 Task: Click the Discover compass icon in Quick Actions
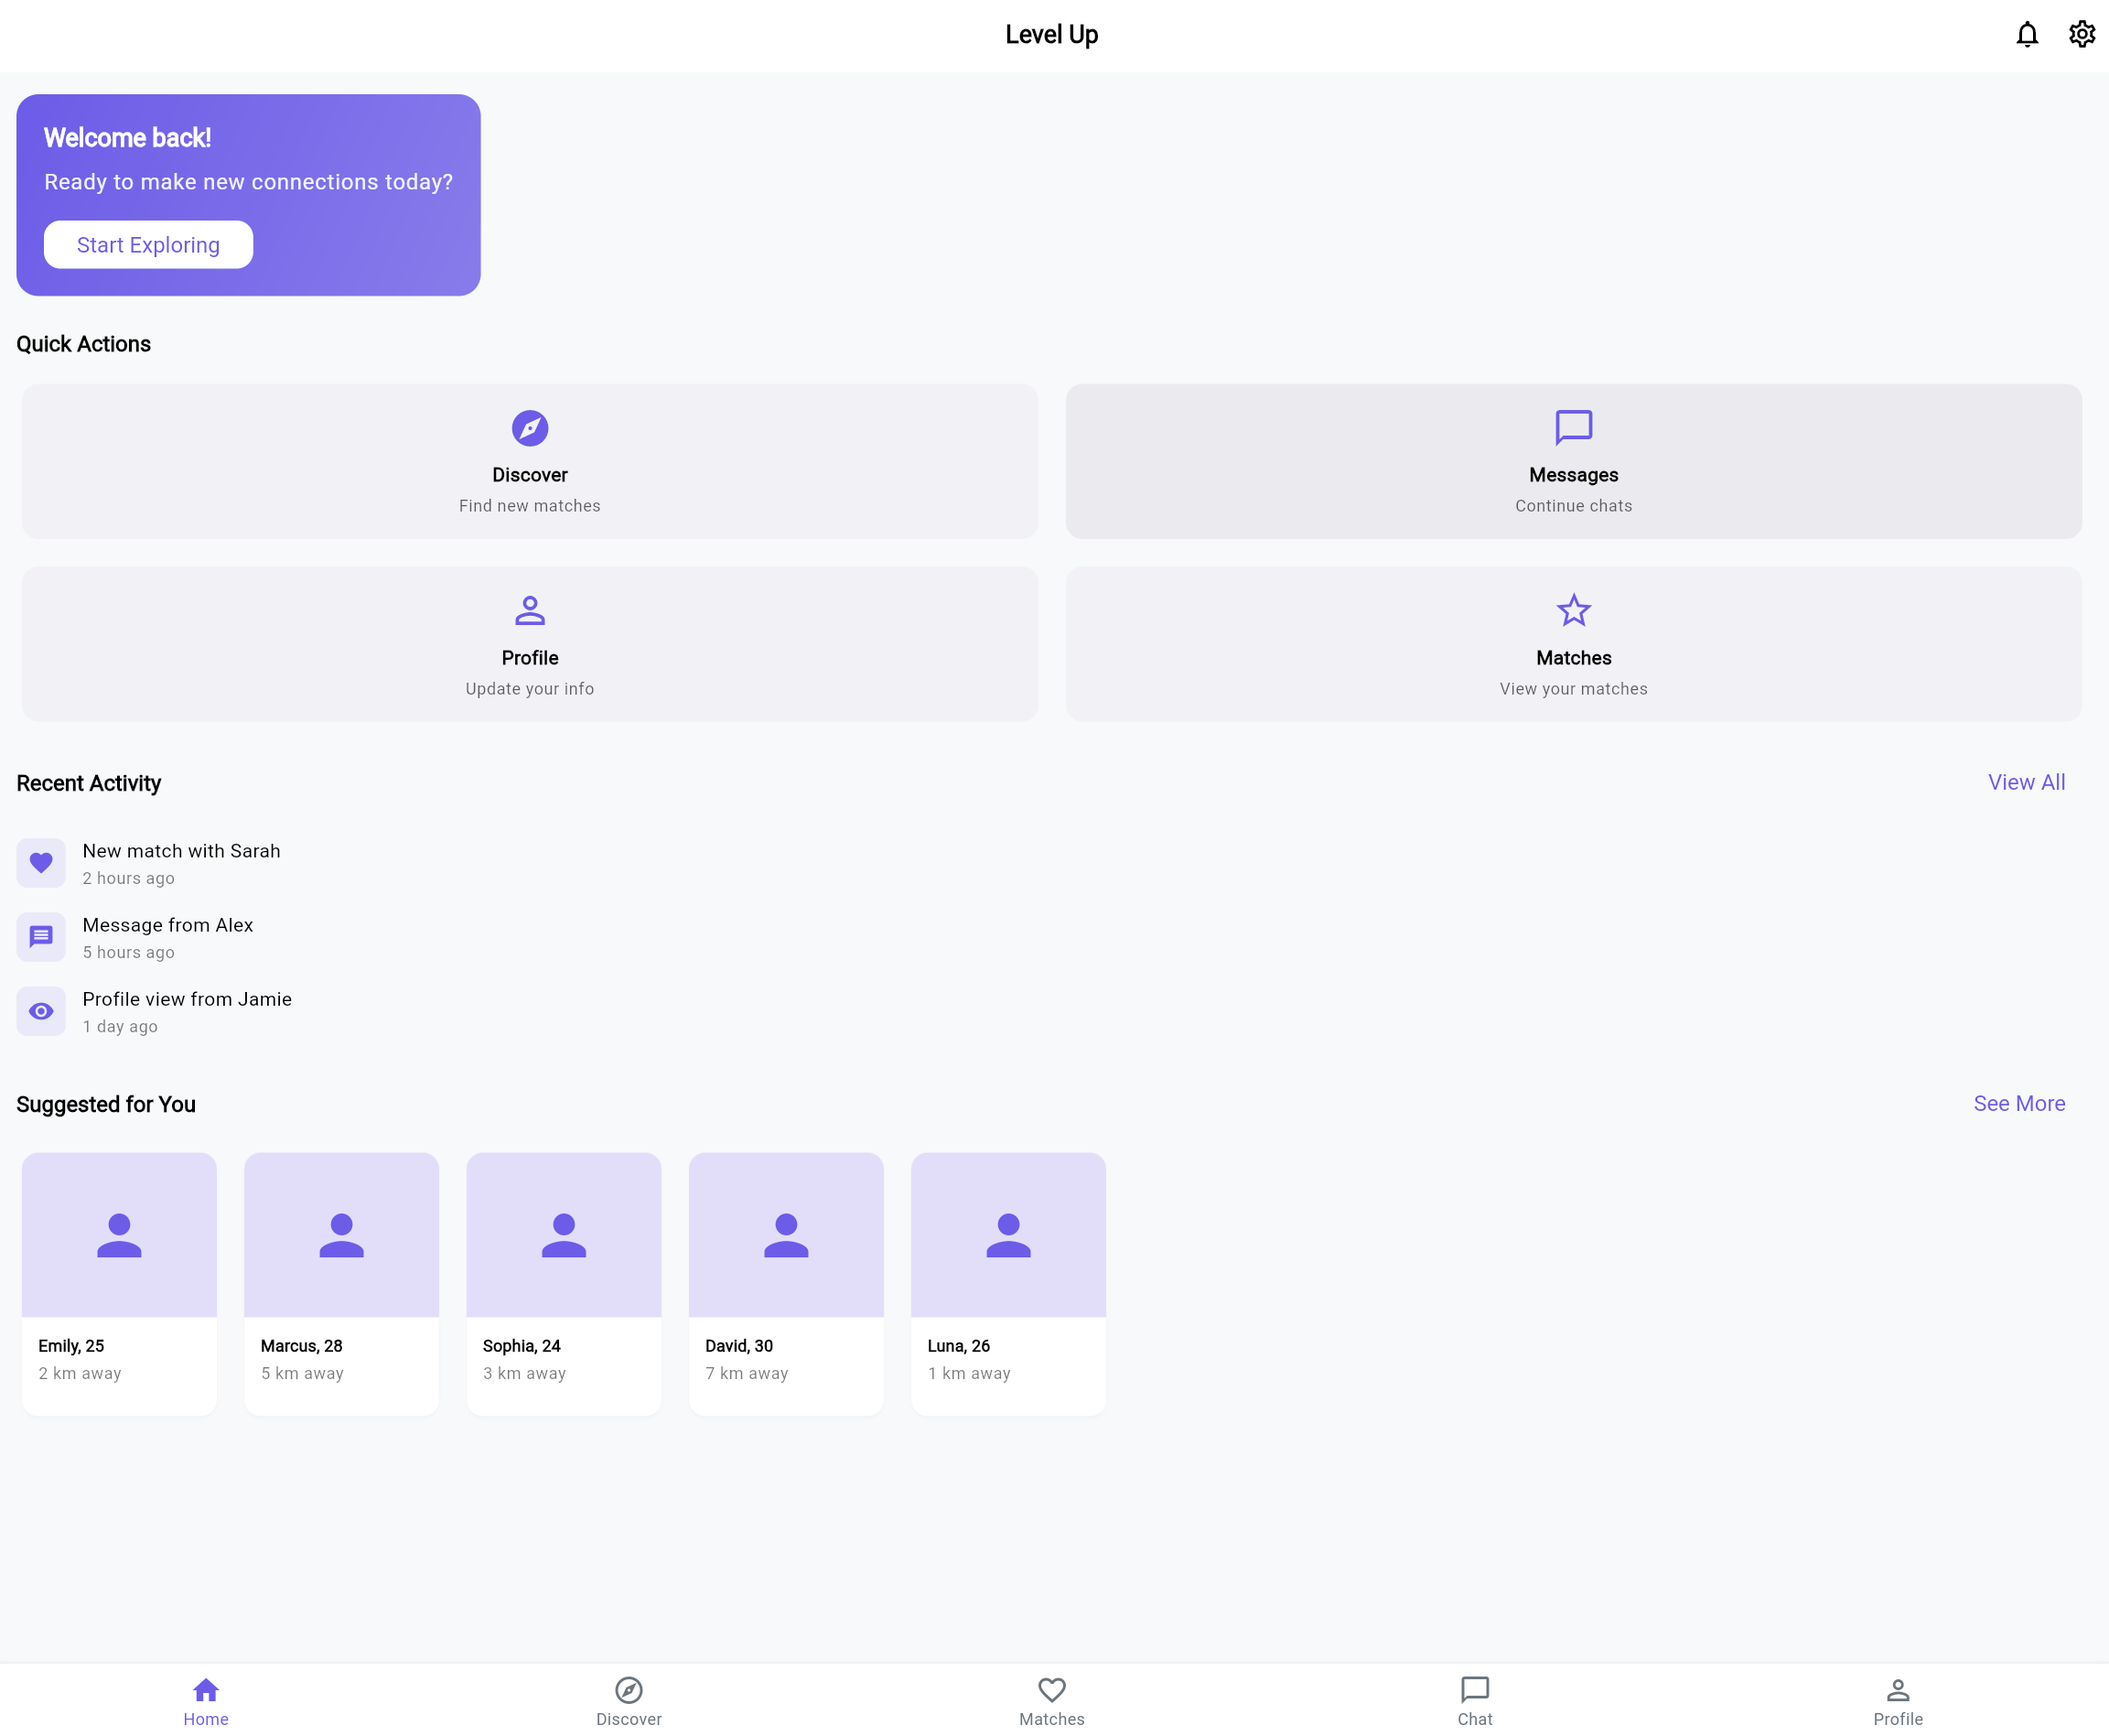point(529,428)
